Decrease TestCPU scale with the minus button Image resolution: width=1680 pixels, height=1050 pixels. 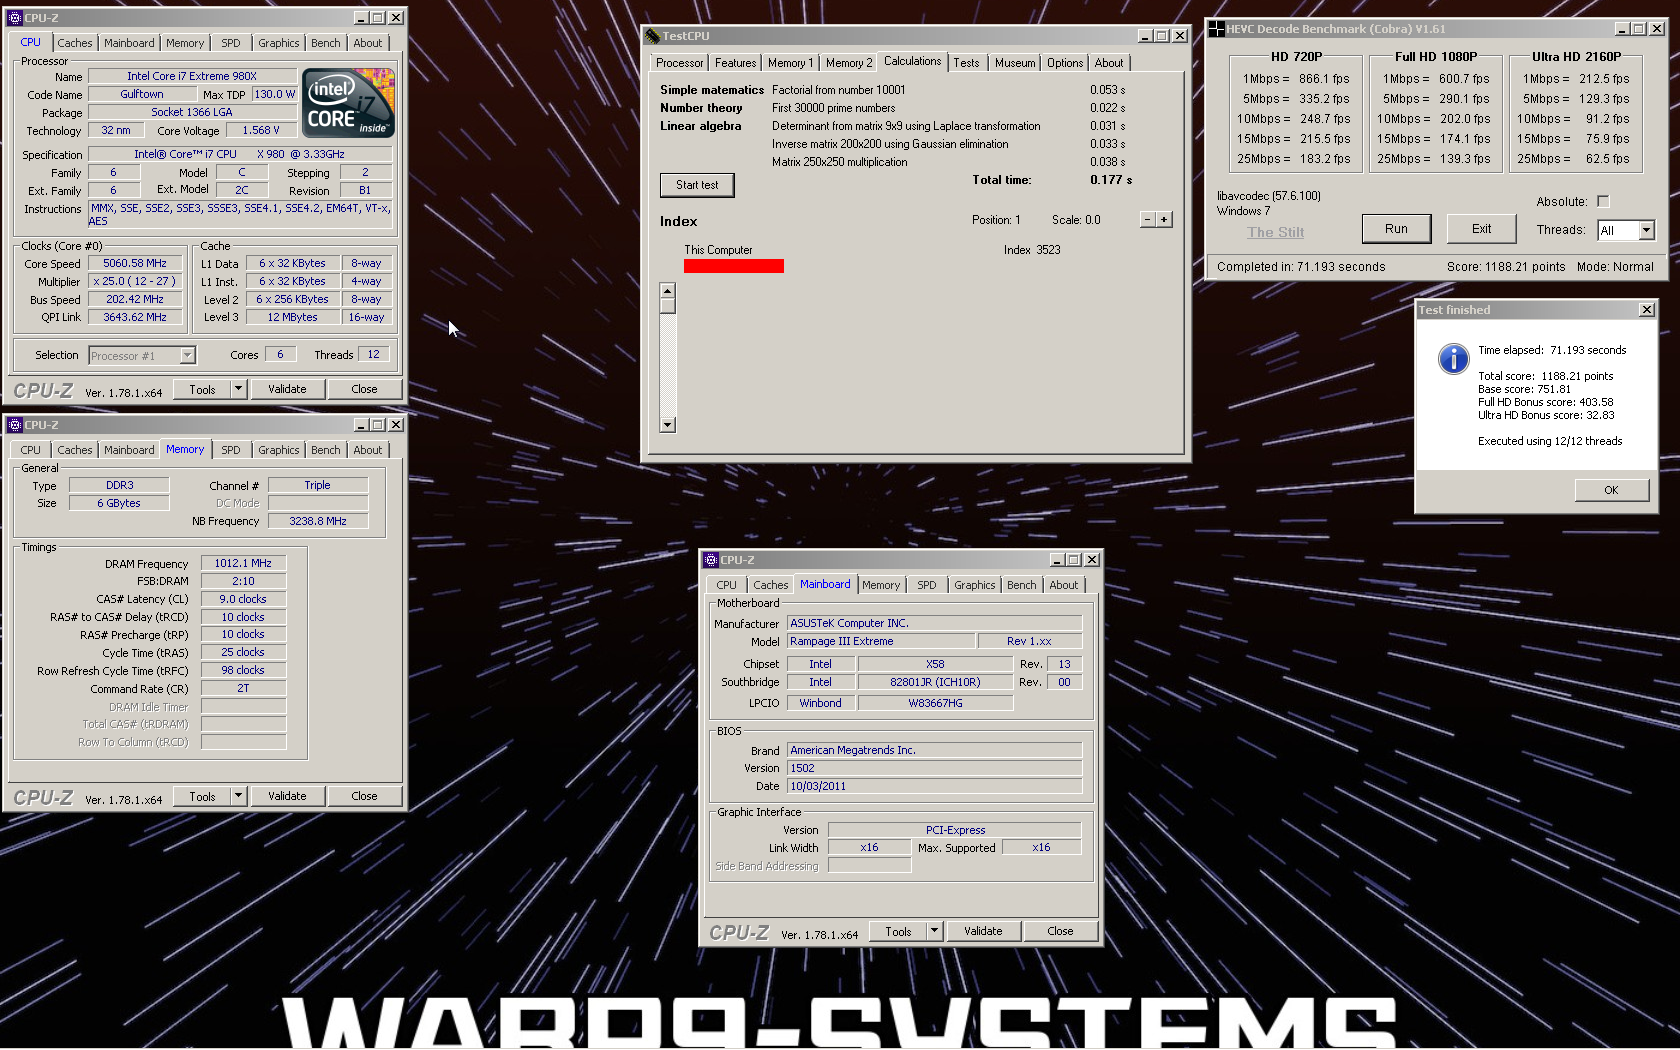[x=1148, y=220]
